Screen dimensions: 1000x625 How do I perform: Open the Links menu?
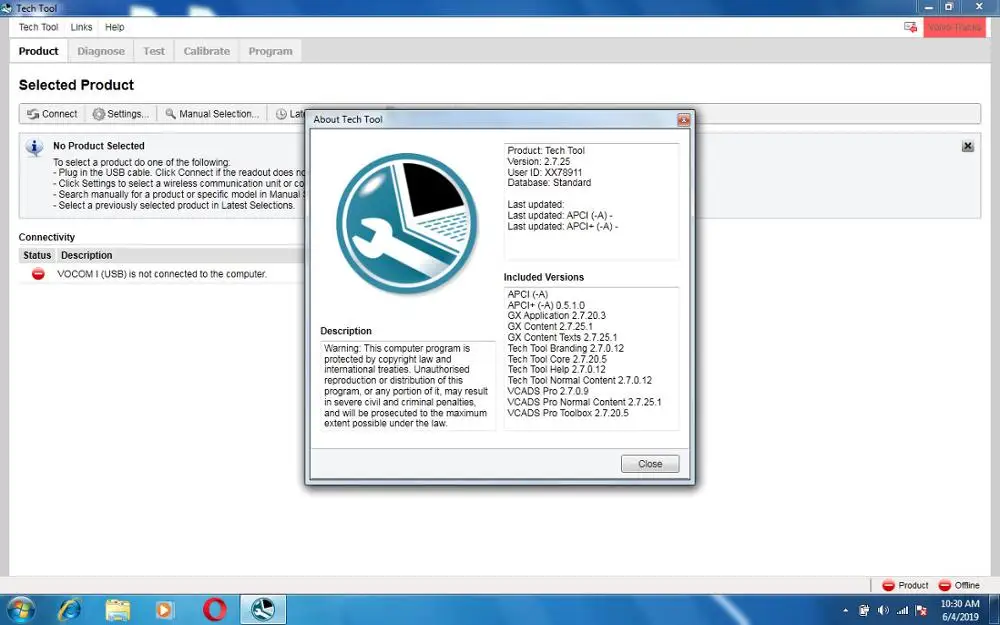coord(81,27)
